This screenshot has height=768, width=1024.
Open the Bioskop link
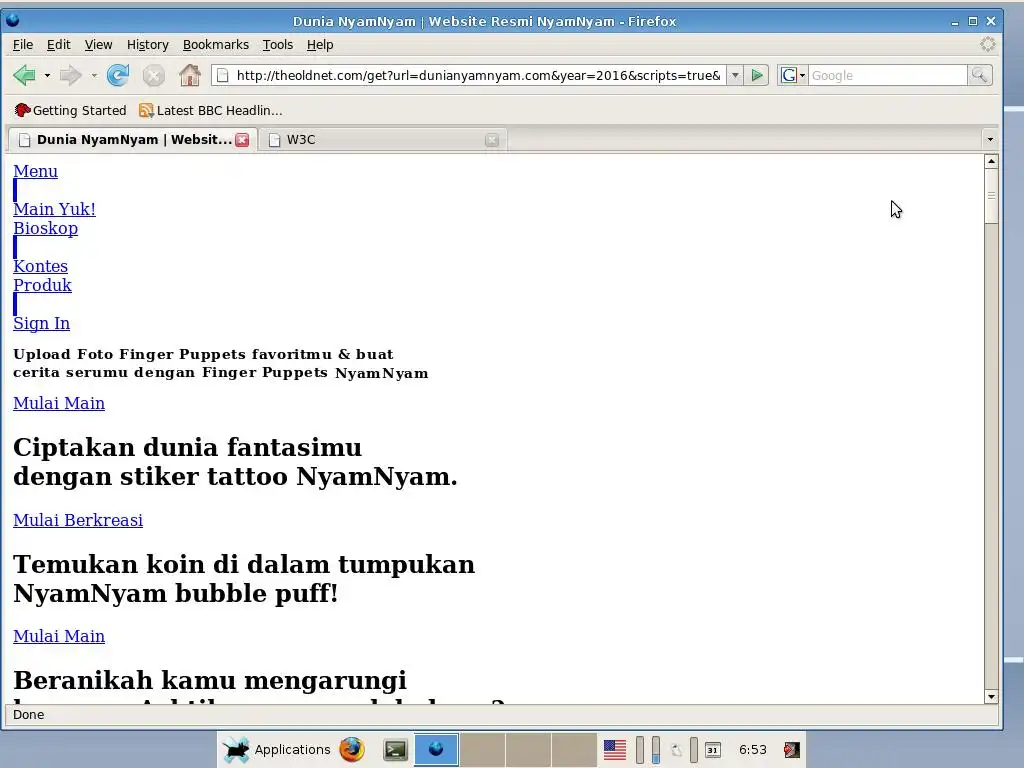45,228
